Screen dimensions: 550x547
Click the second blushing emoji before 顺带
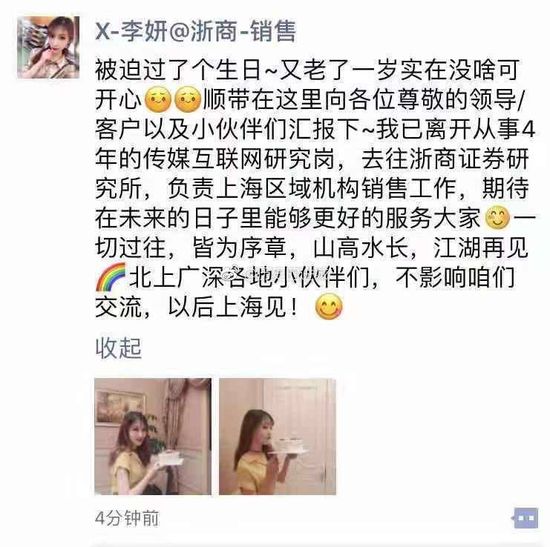point(188,100)
